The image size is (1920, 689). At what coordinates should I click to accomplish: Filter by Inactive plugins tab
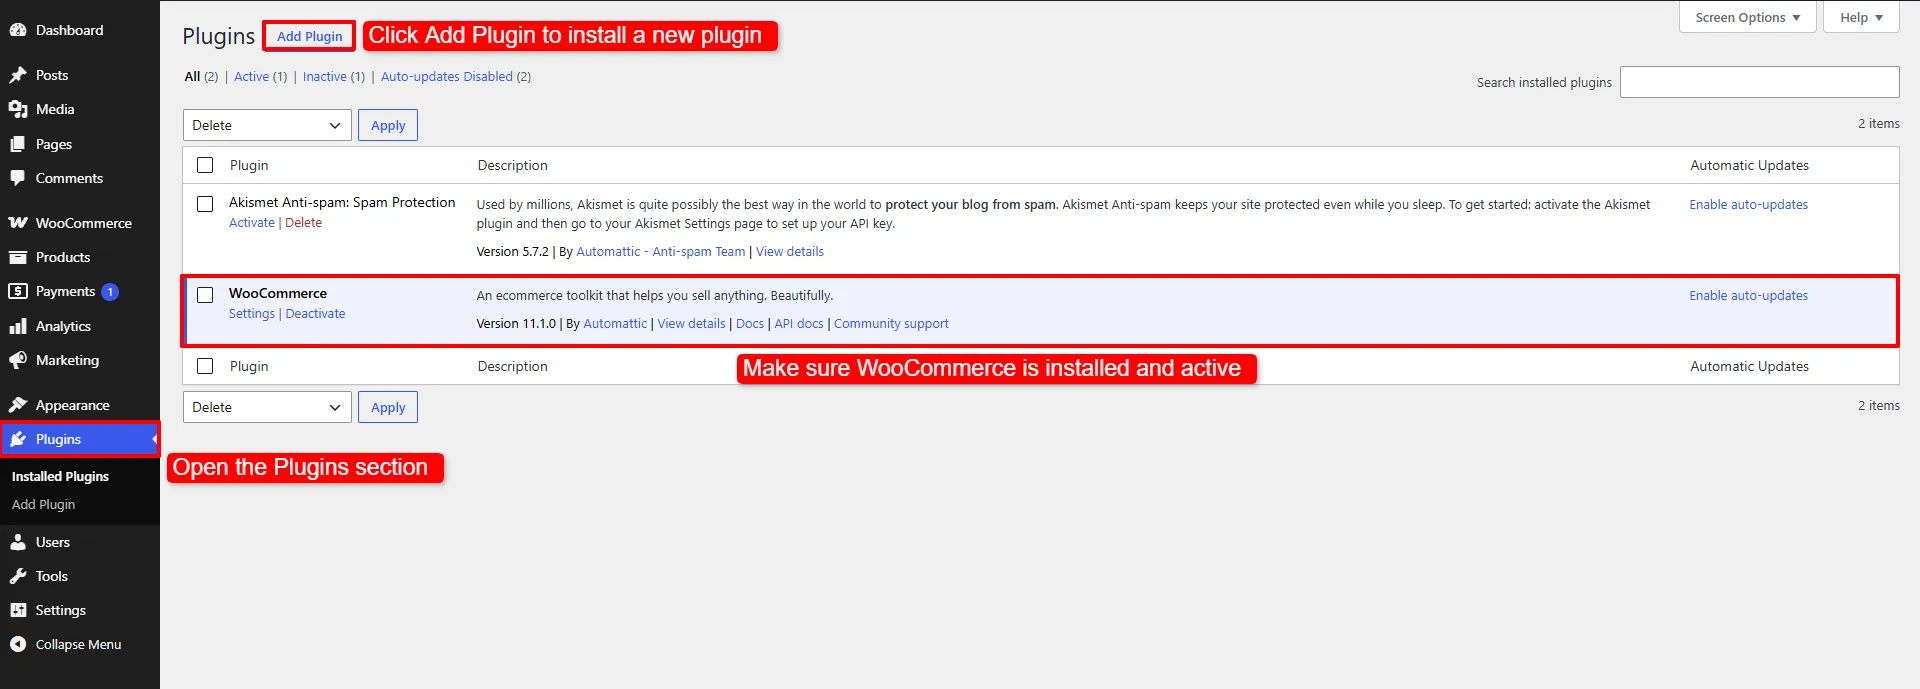tap(325, 77)
